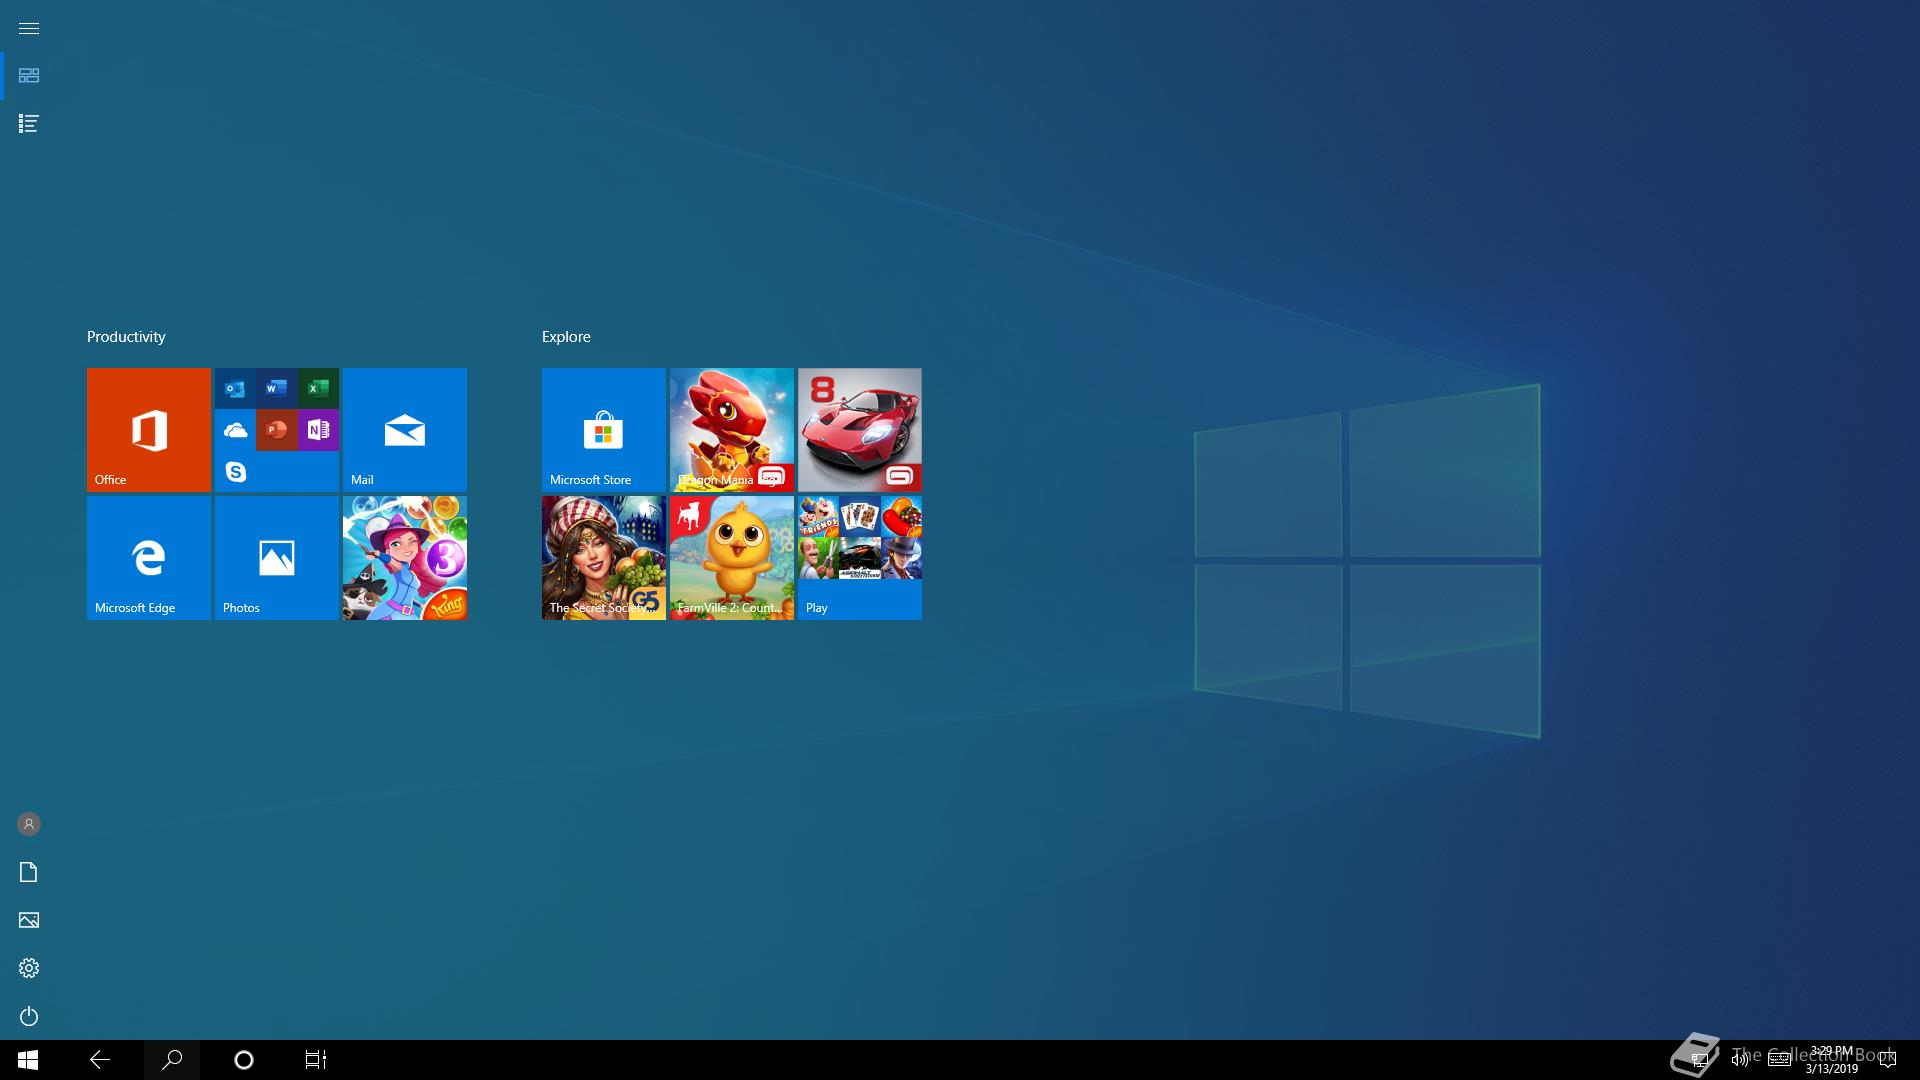Screen dimensions: 1920x1080
Task: Open the Mail tile
Action: tap(405, 430)
